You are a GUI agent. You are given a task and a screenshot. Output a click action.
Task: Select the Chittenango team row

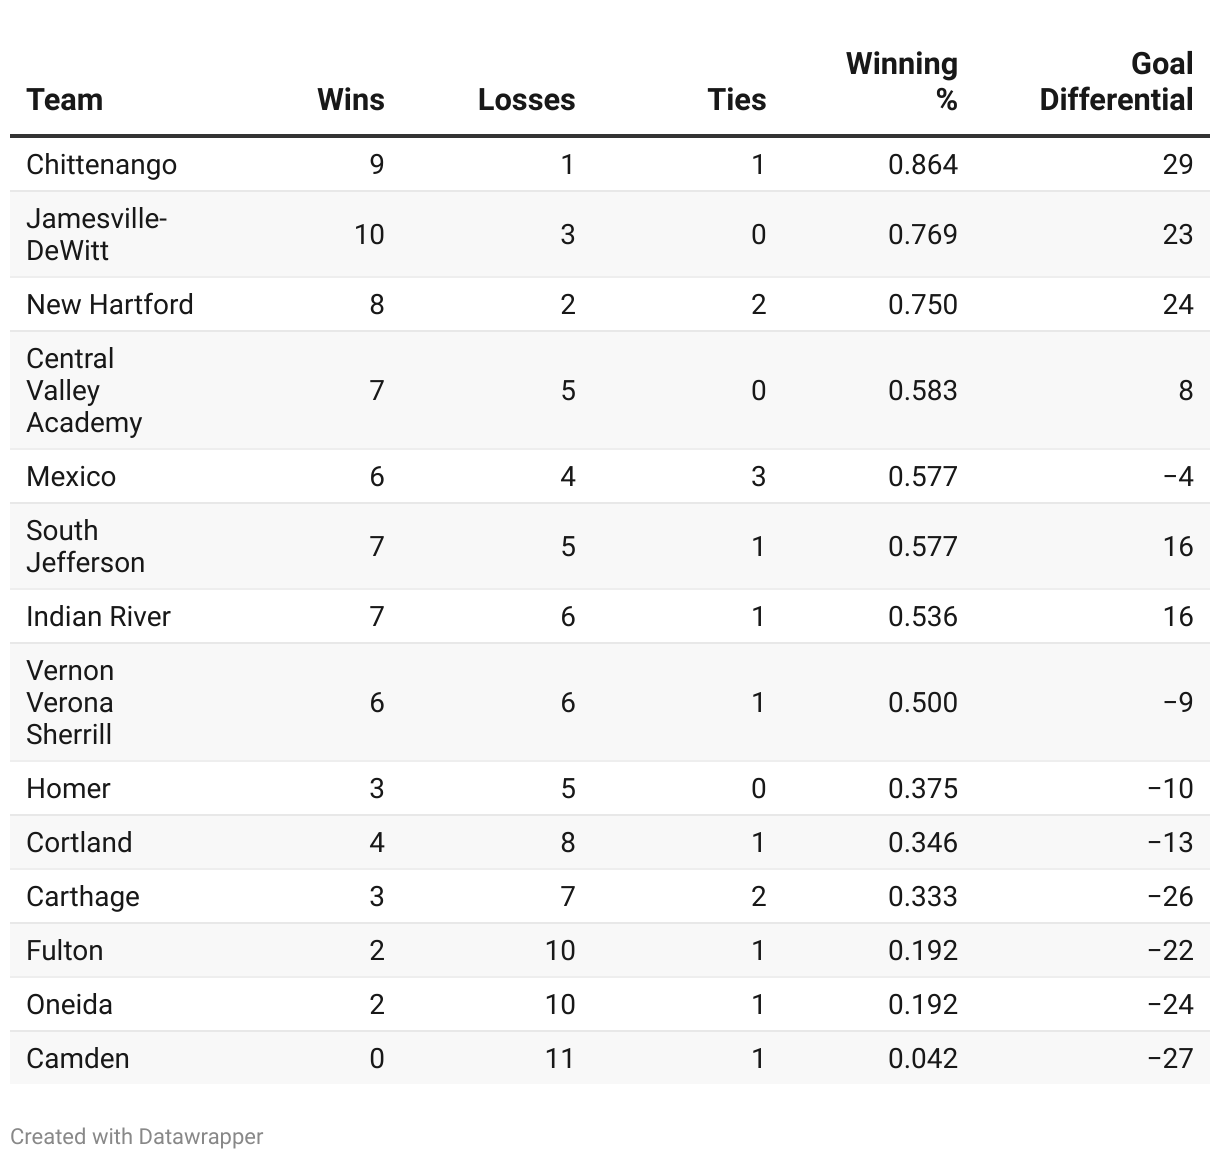101,164
